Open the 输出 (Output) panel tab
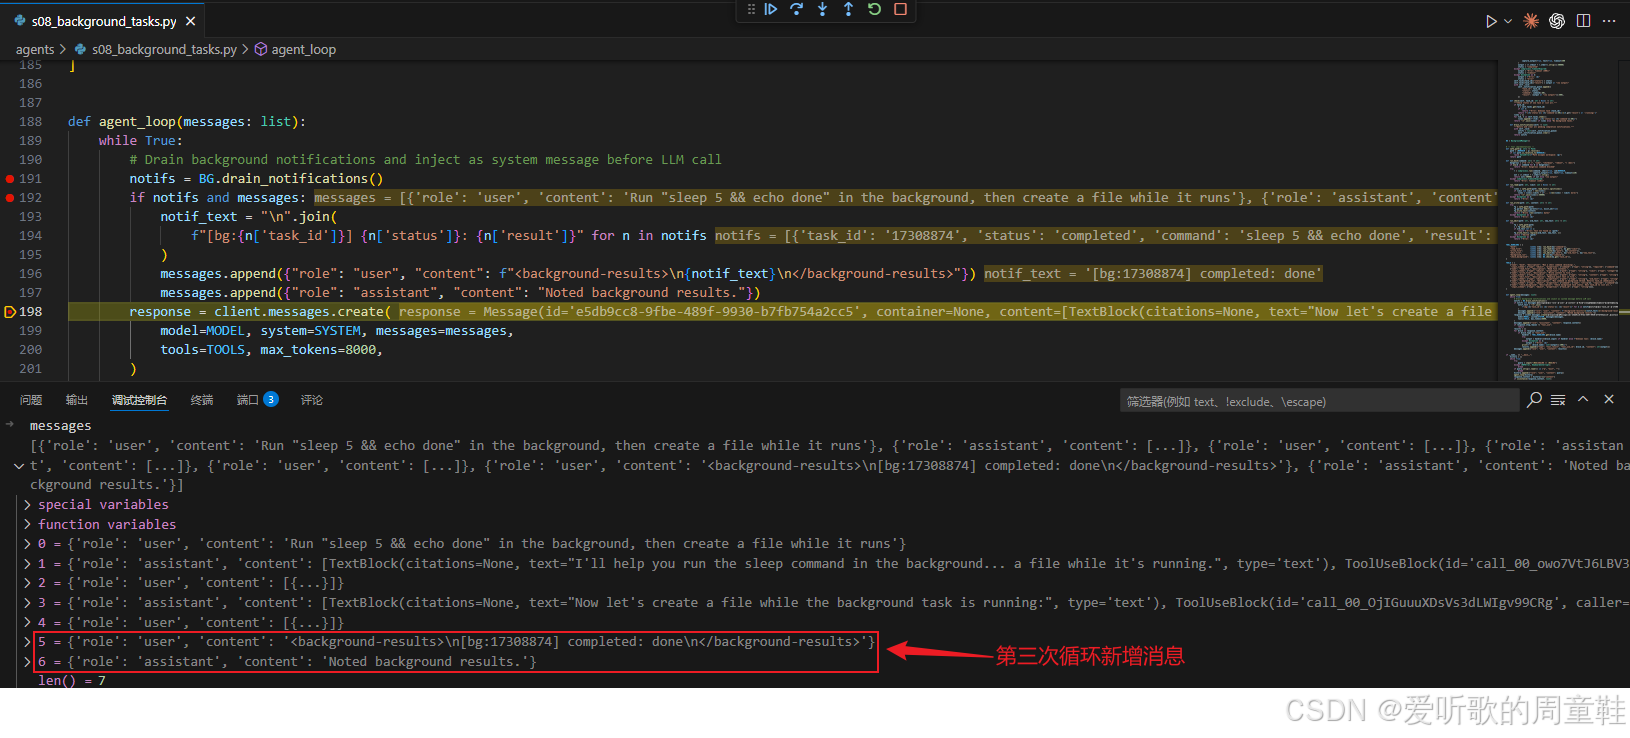This screenshot has width=1630, height=738. click(77, 400)
